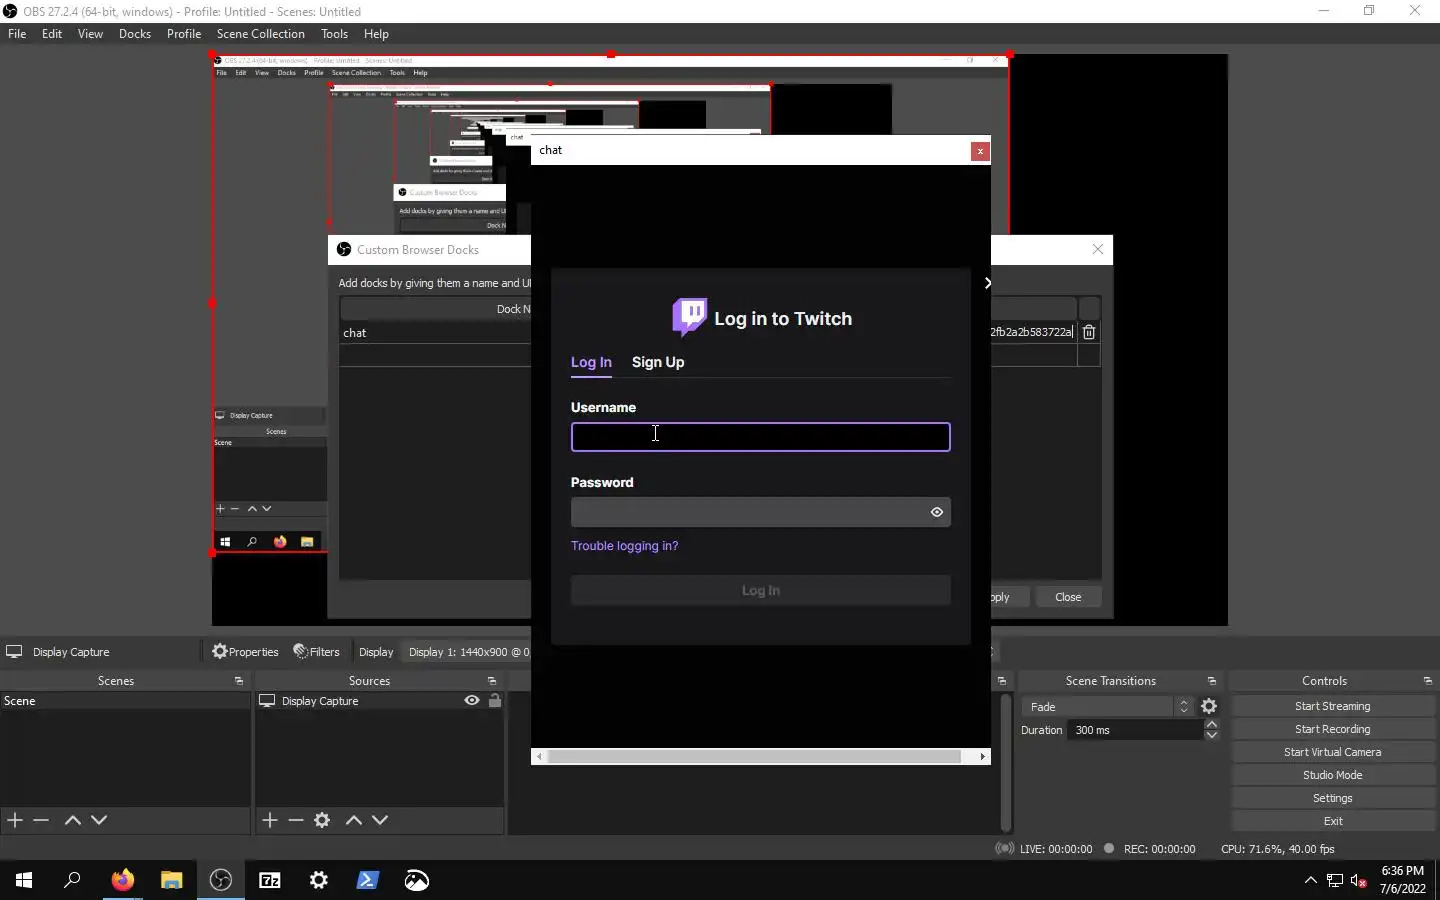This screenshot has width=1440, height=900.
Task: Switch to the Sign Up tab
Action: (658, 362)
